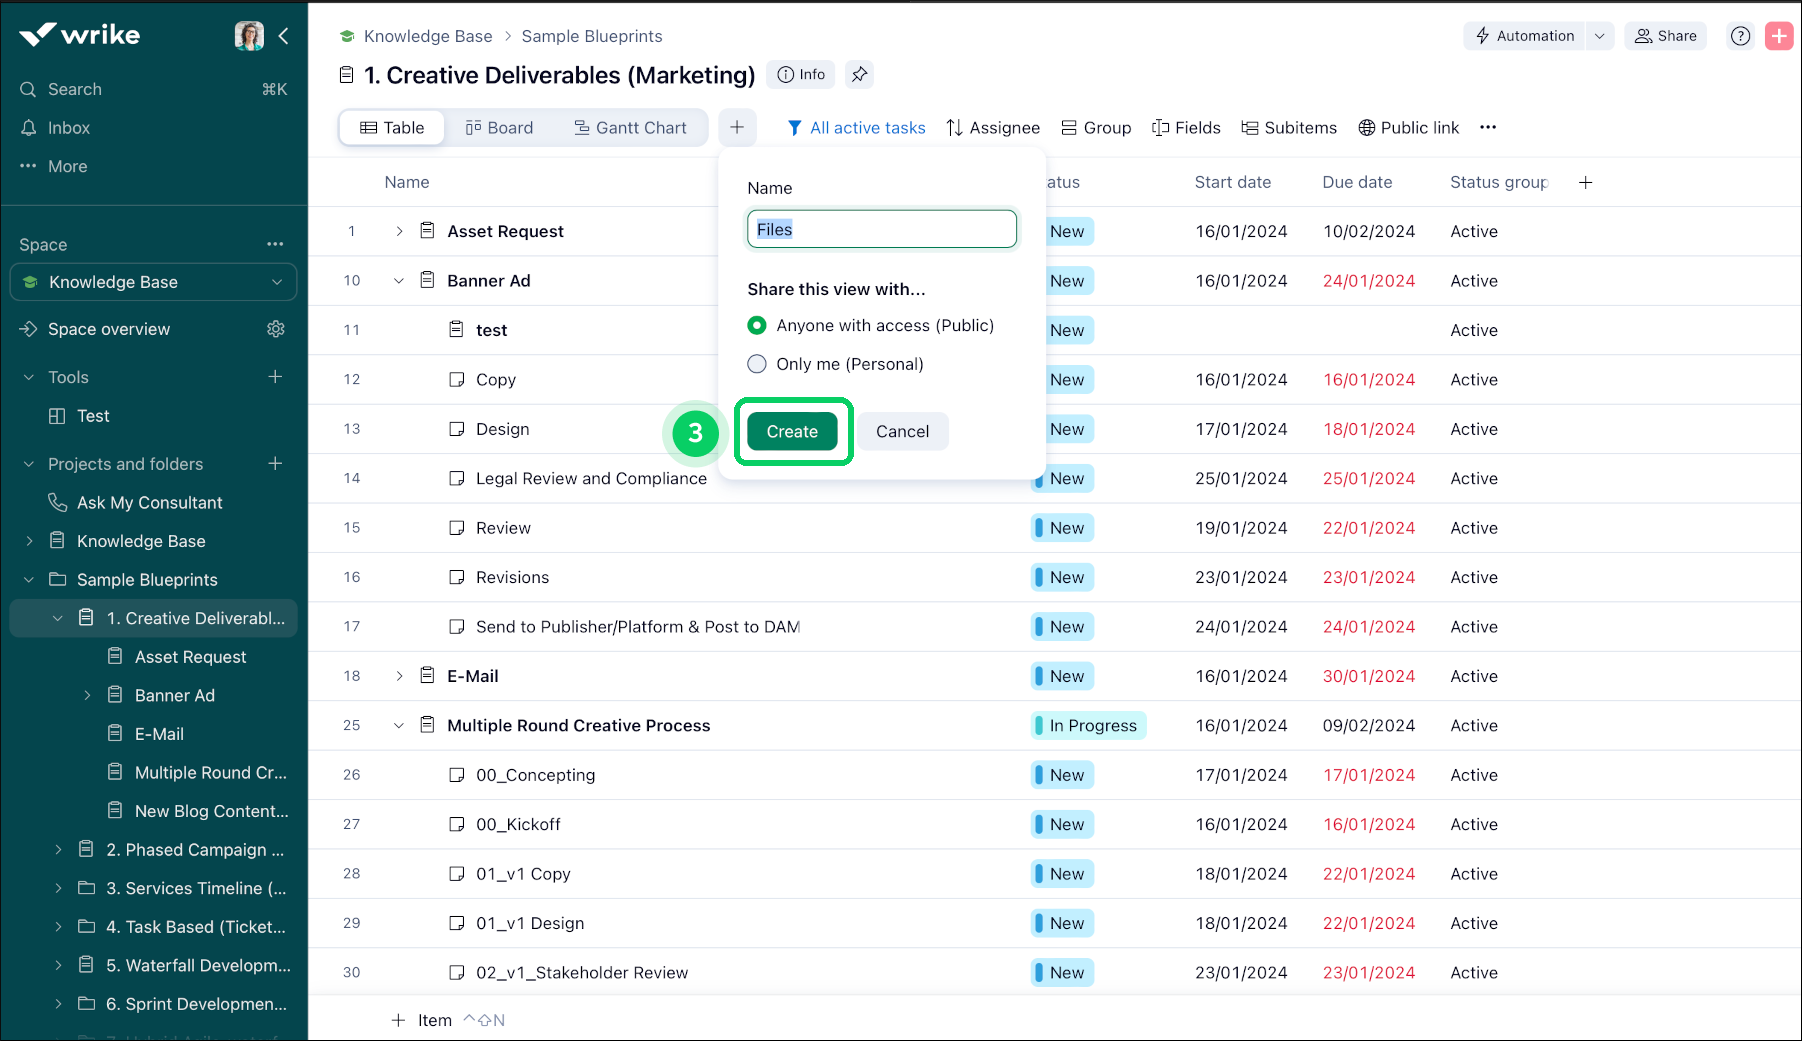
Task: Expand the Automation dropdown arrow
Action: coord(1600,36)
